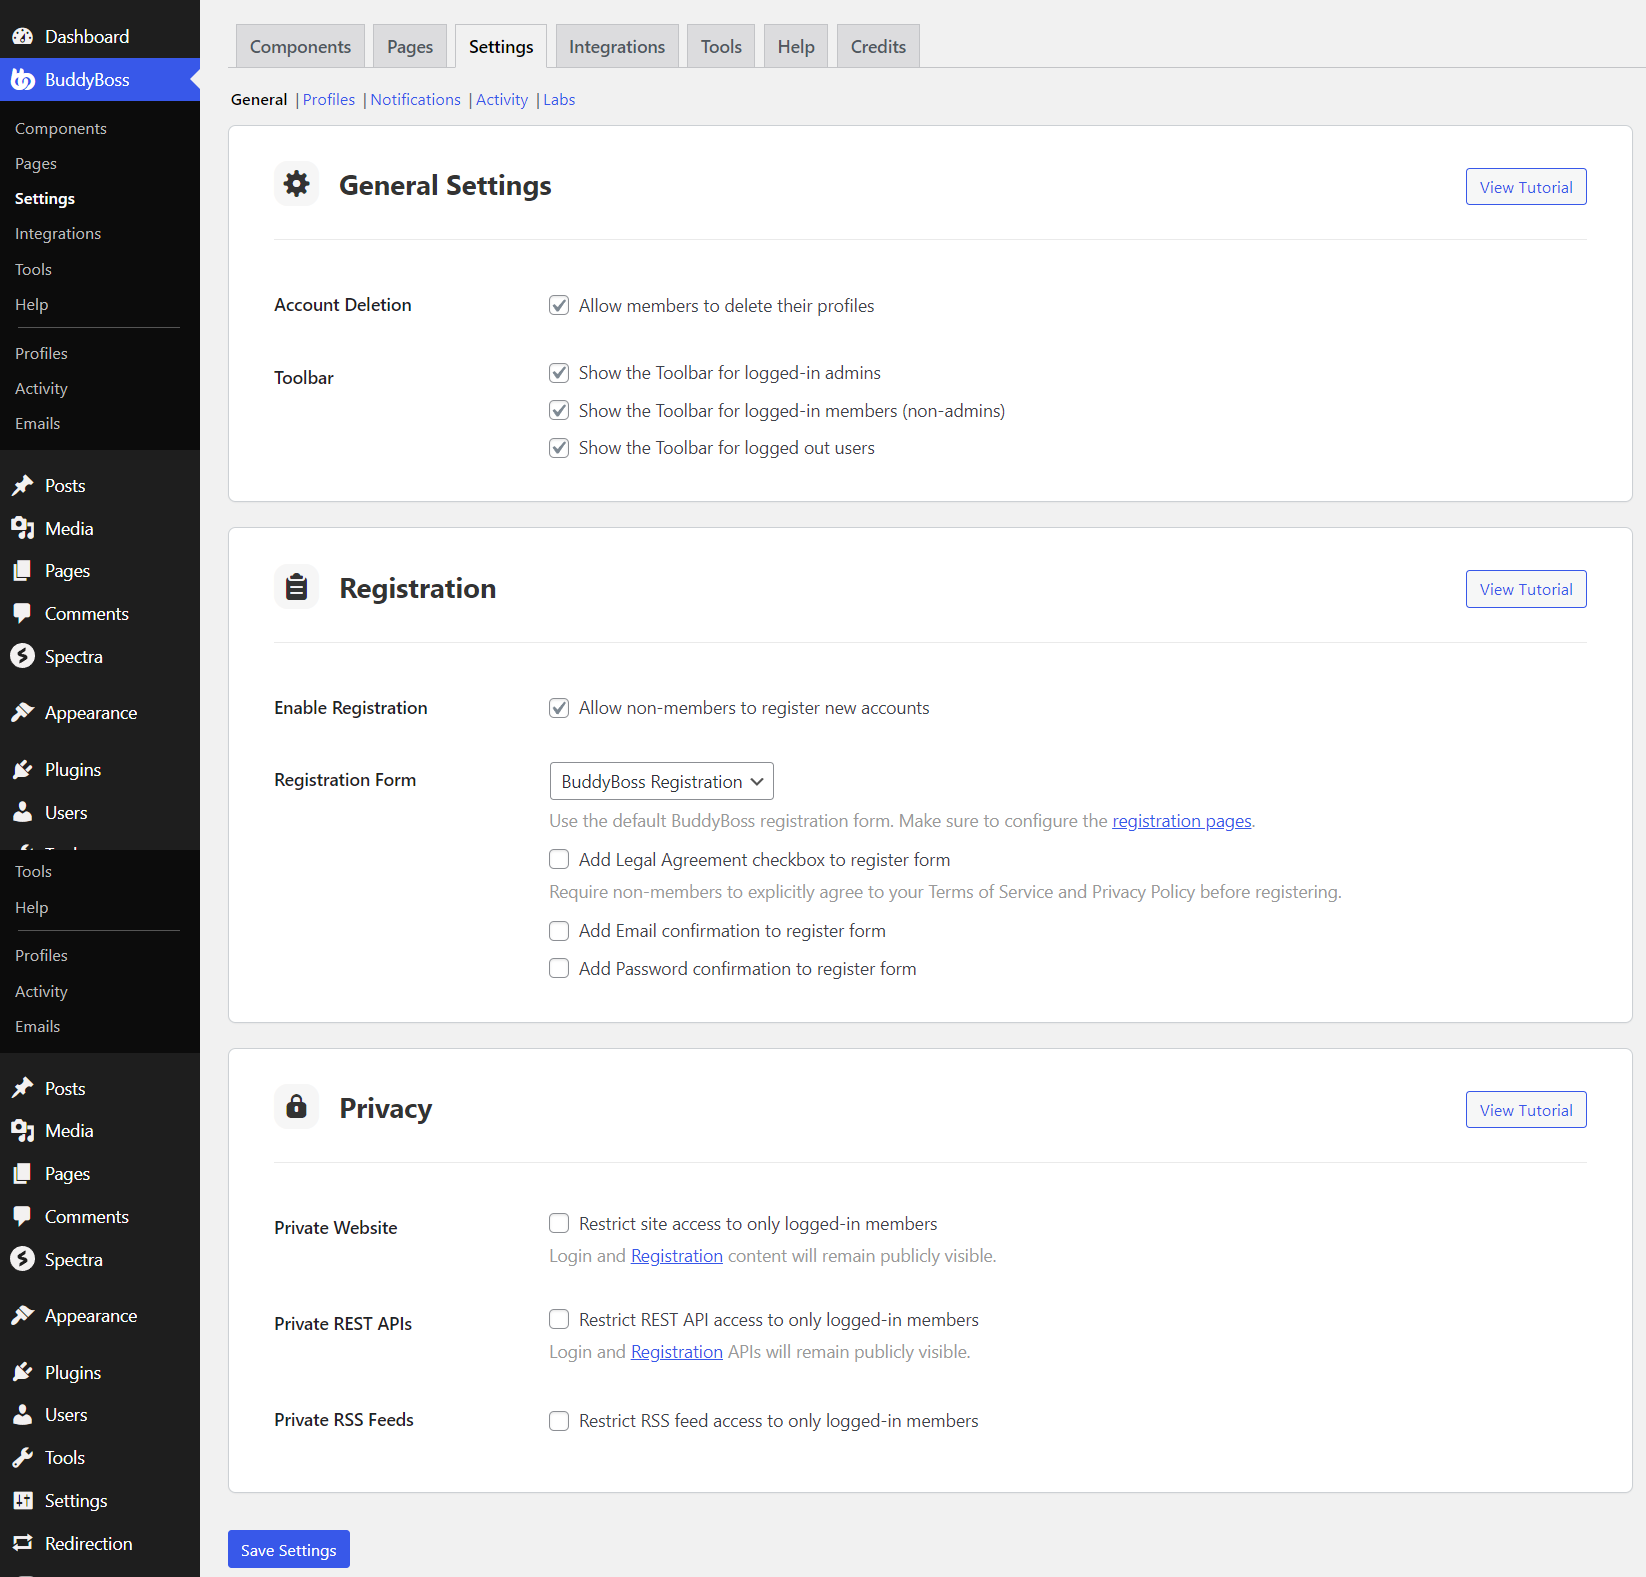Check Restrict site access to only logged-in members
The height and width of the screenshot is (1577, 1646).
coord(559,1224)
